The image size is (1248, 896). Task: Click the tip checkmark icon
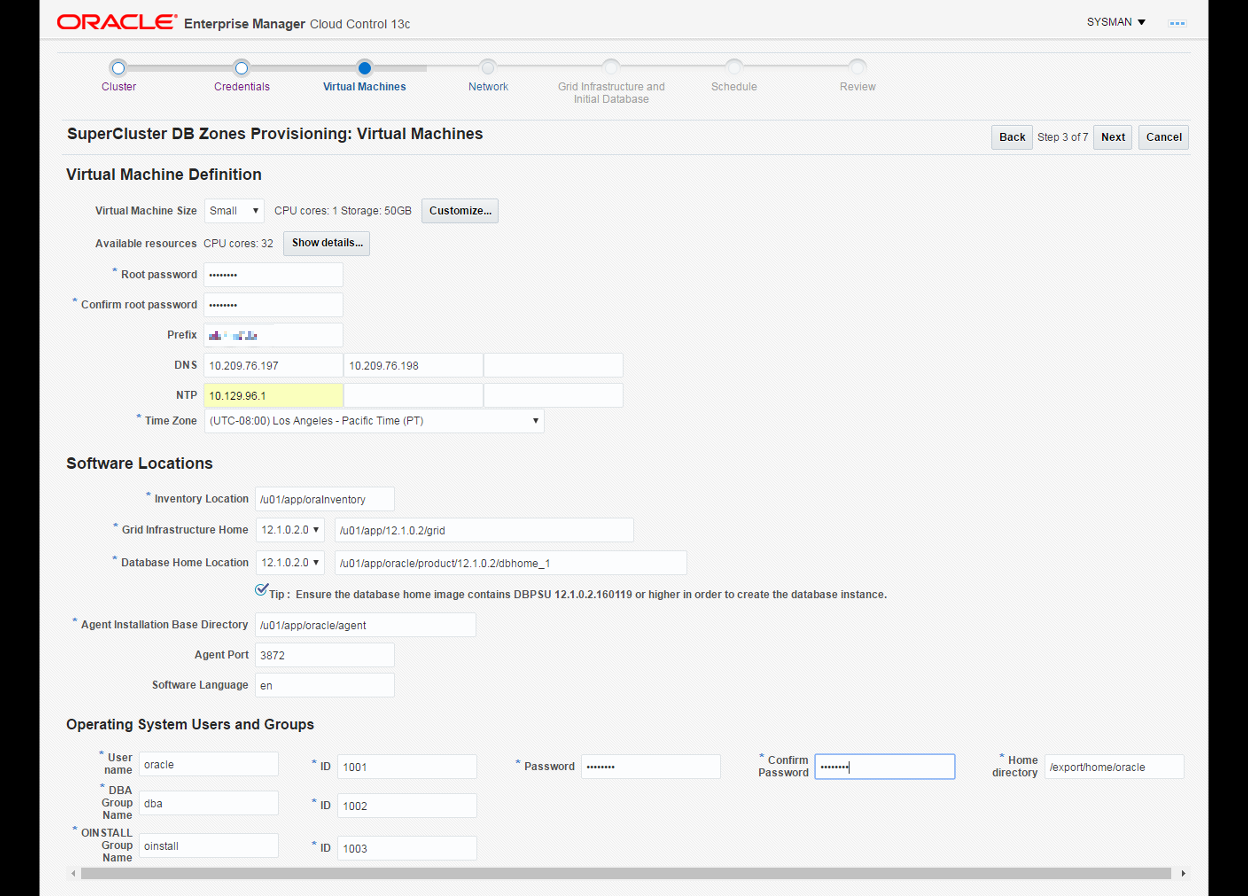(x=262, y=590)
